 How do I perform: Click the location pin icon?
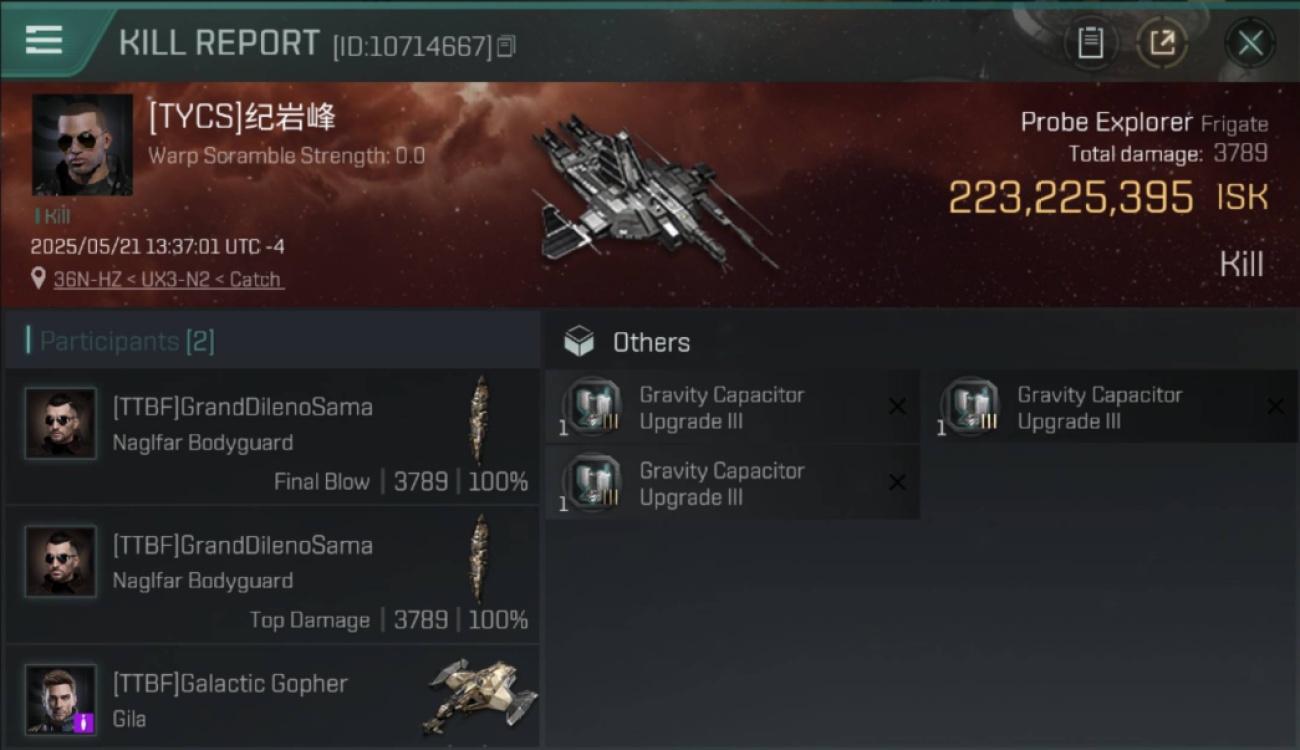tap(38, 279)
